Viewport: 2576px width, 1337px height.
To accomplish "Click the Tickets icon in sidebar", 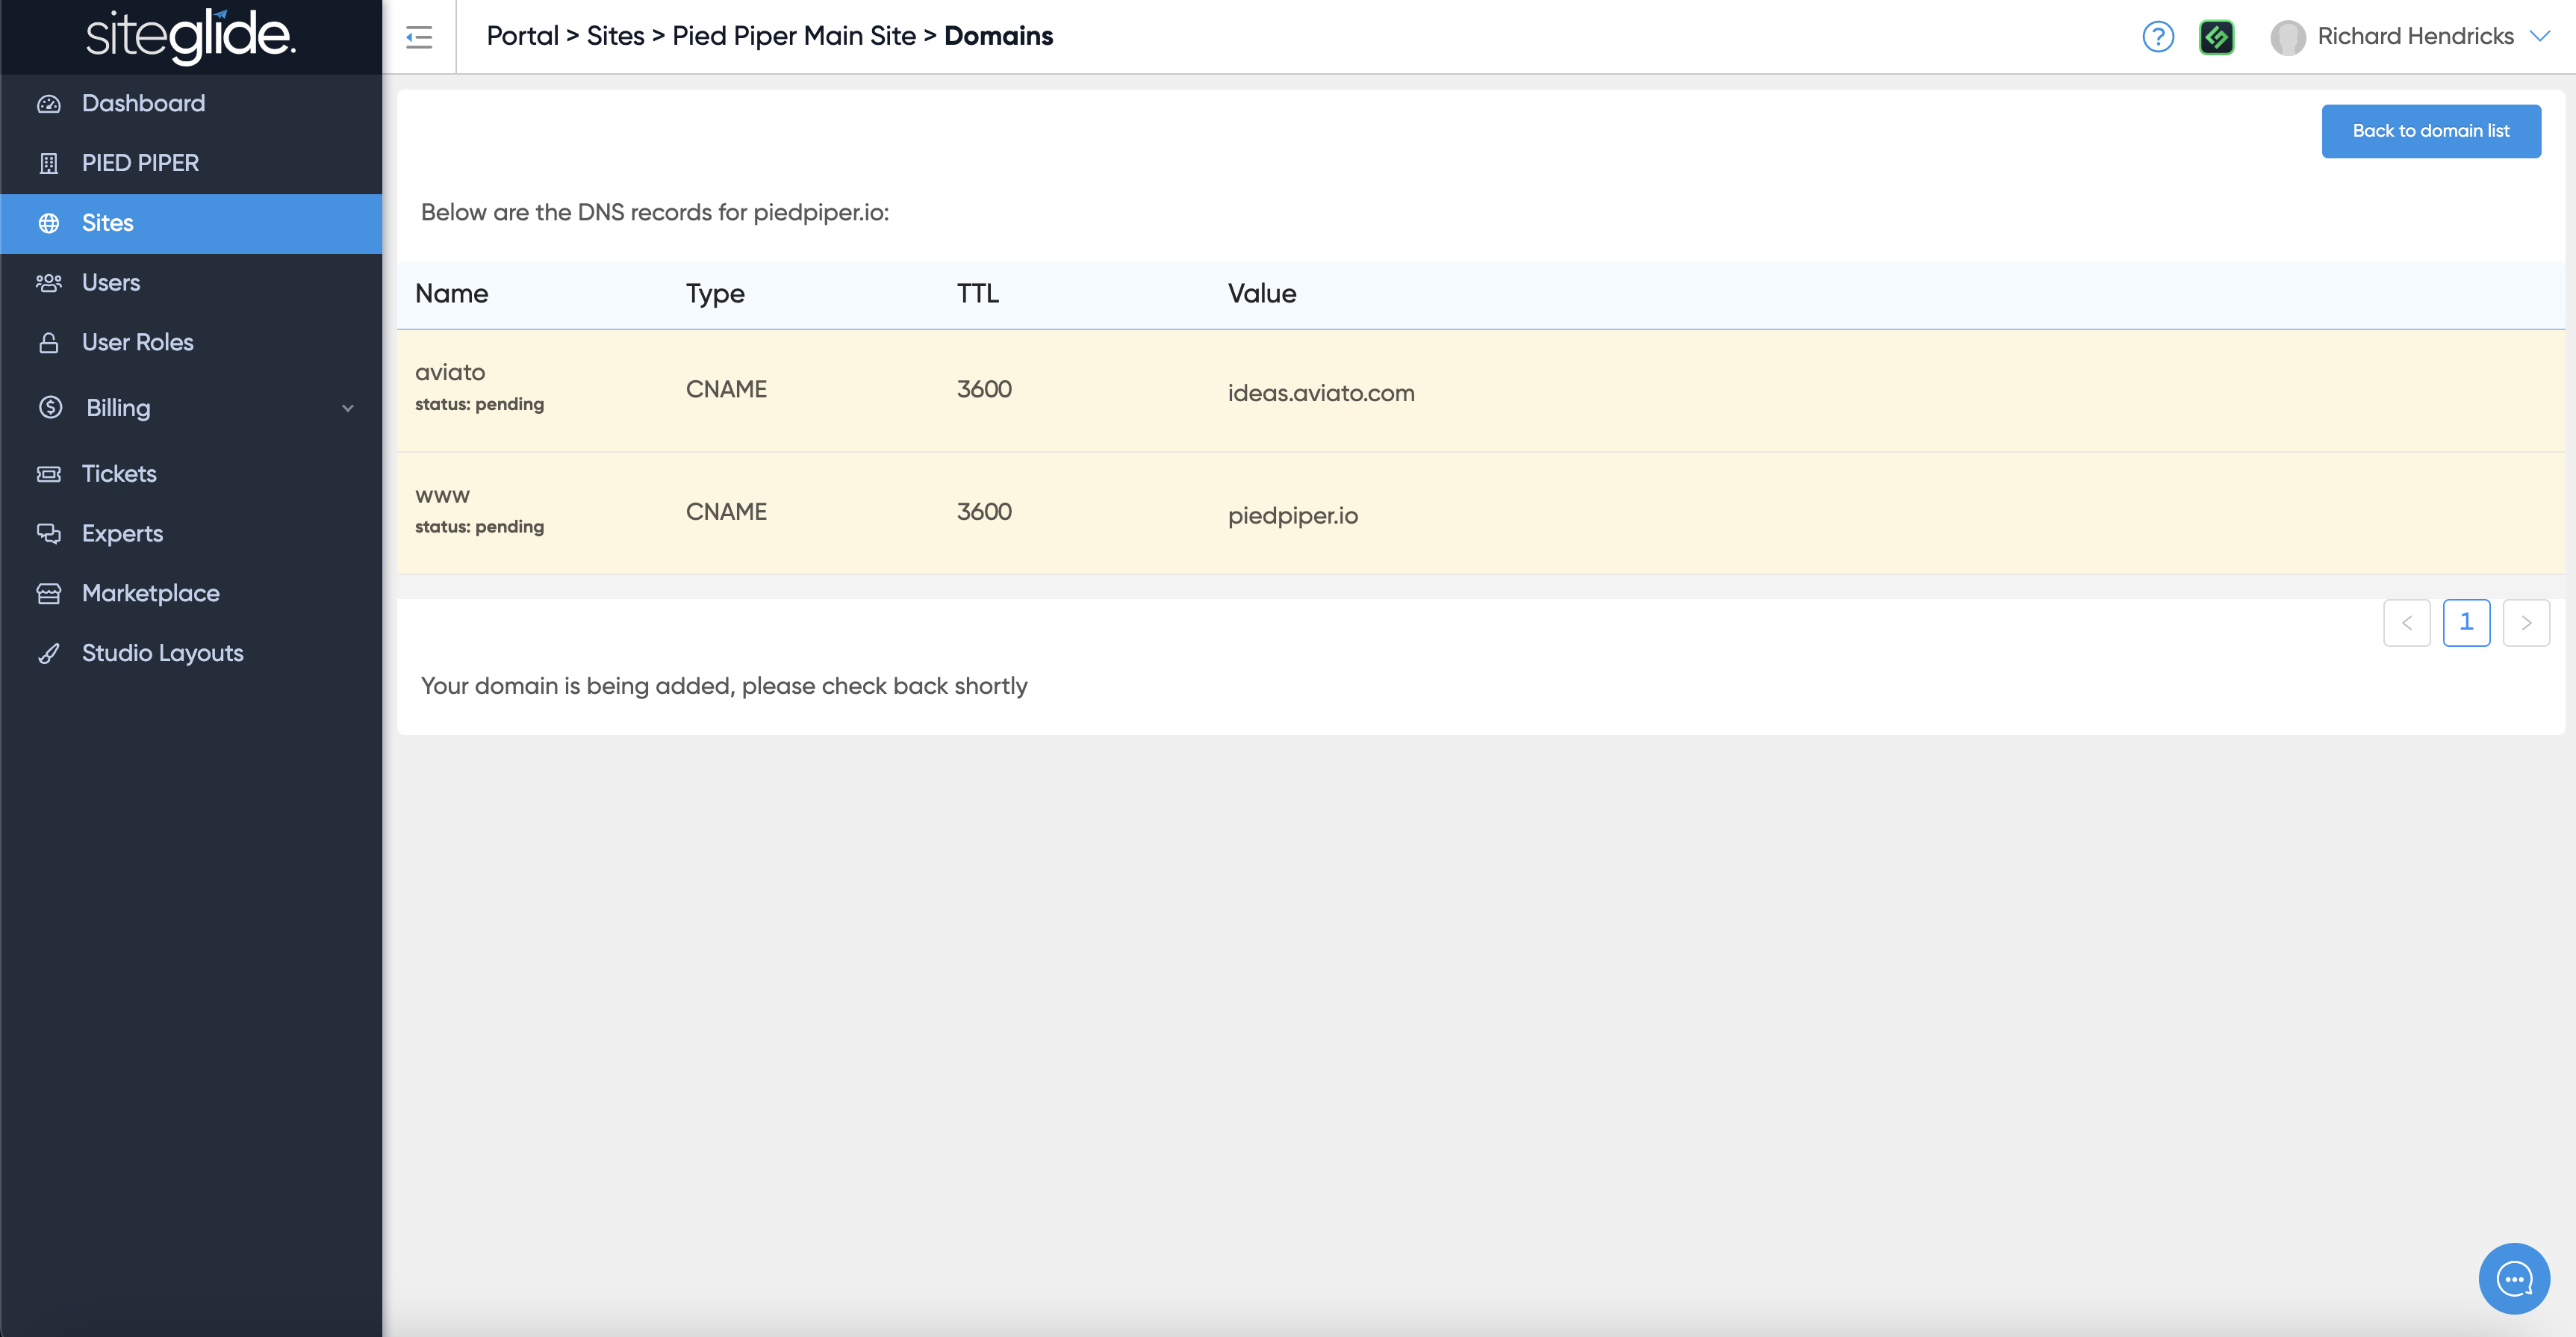I will pyautogui.click(x=48, y=474).
